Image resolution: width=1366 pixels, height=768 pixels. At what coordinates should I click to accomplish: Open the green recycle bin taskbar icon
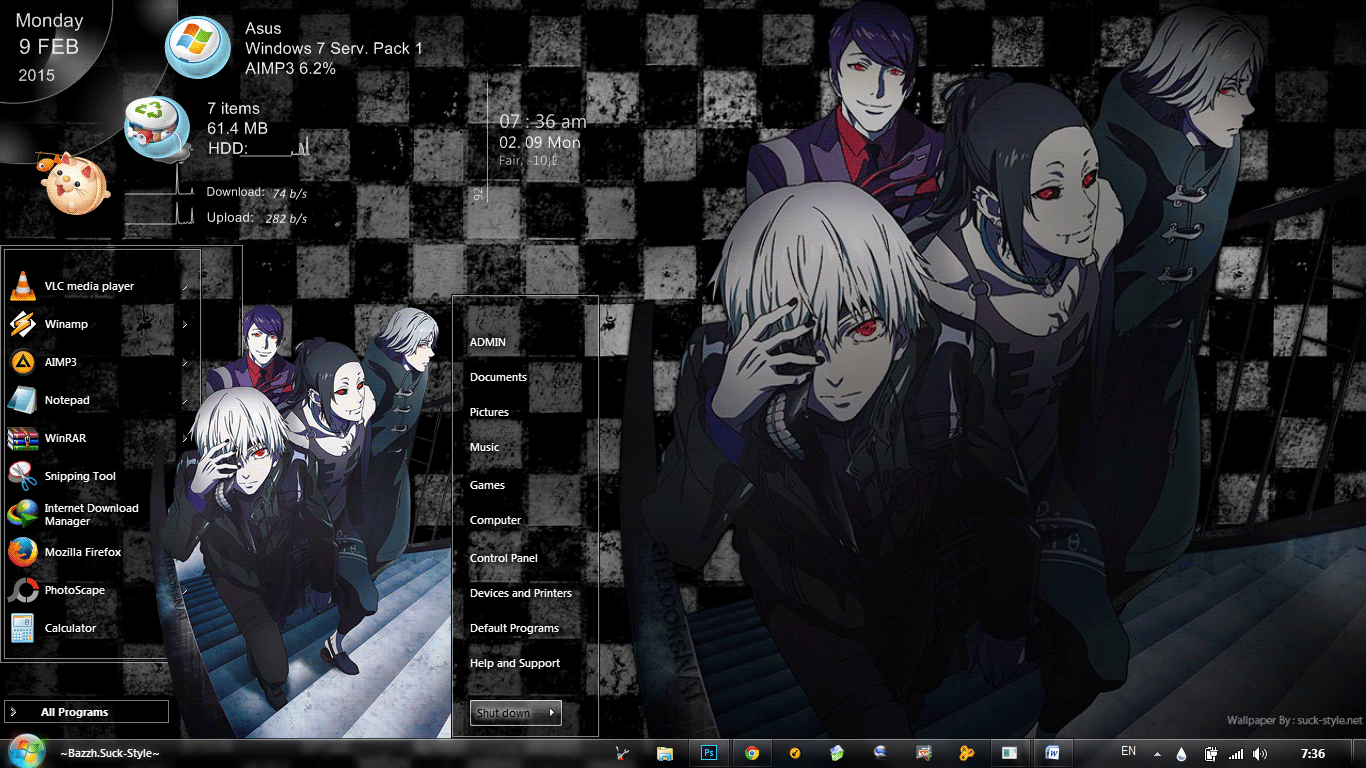click(x=837, y=753)
